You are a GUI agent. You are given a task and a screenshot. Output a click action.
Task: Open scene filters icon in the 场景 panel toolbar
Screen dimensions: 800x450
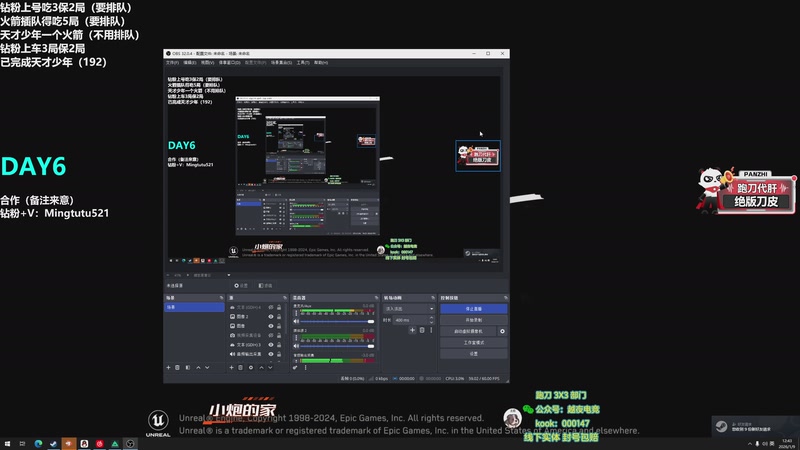(x=188, y=367)
